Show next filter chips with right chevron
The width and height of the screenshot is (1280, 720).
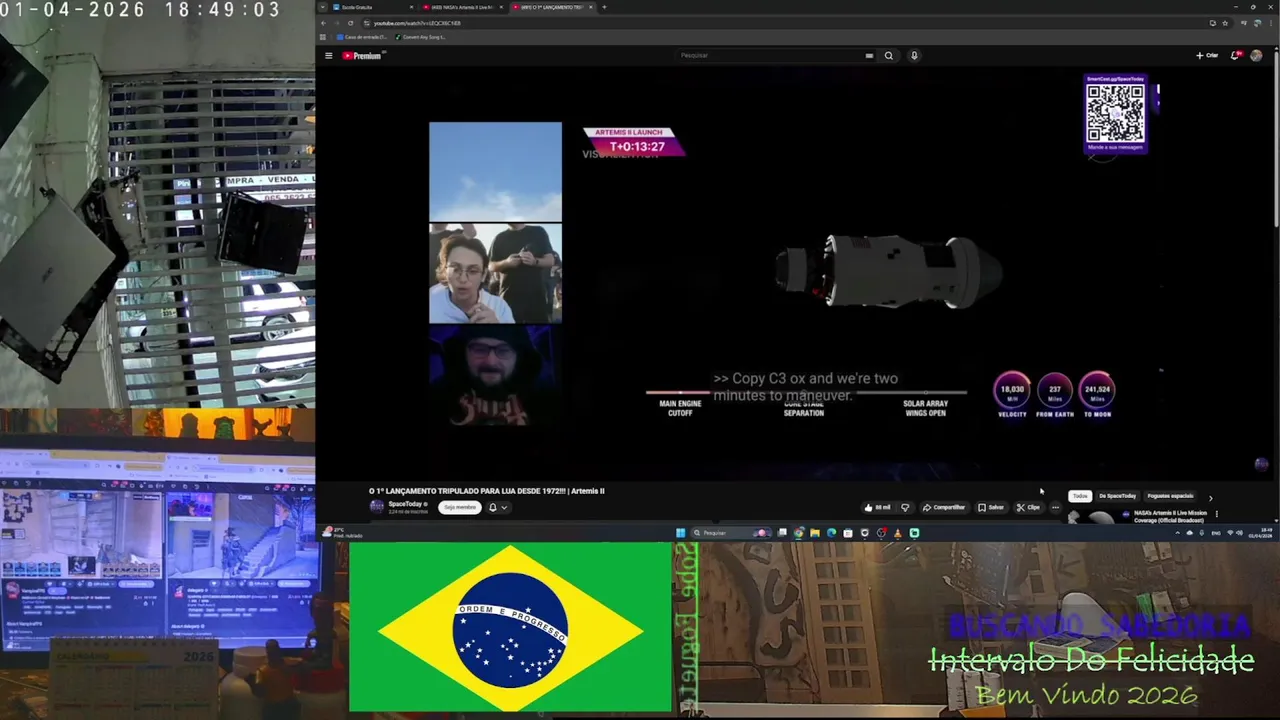1210,497
